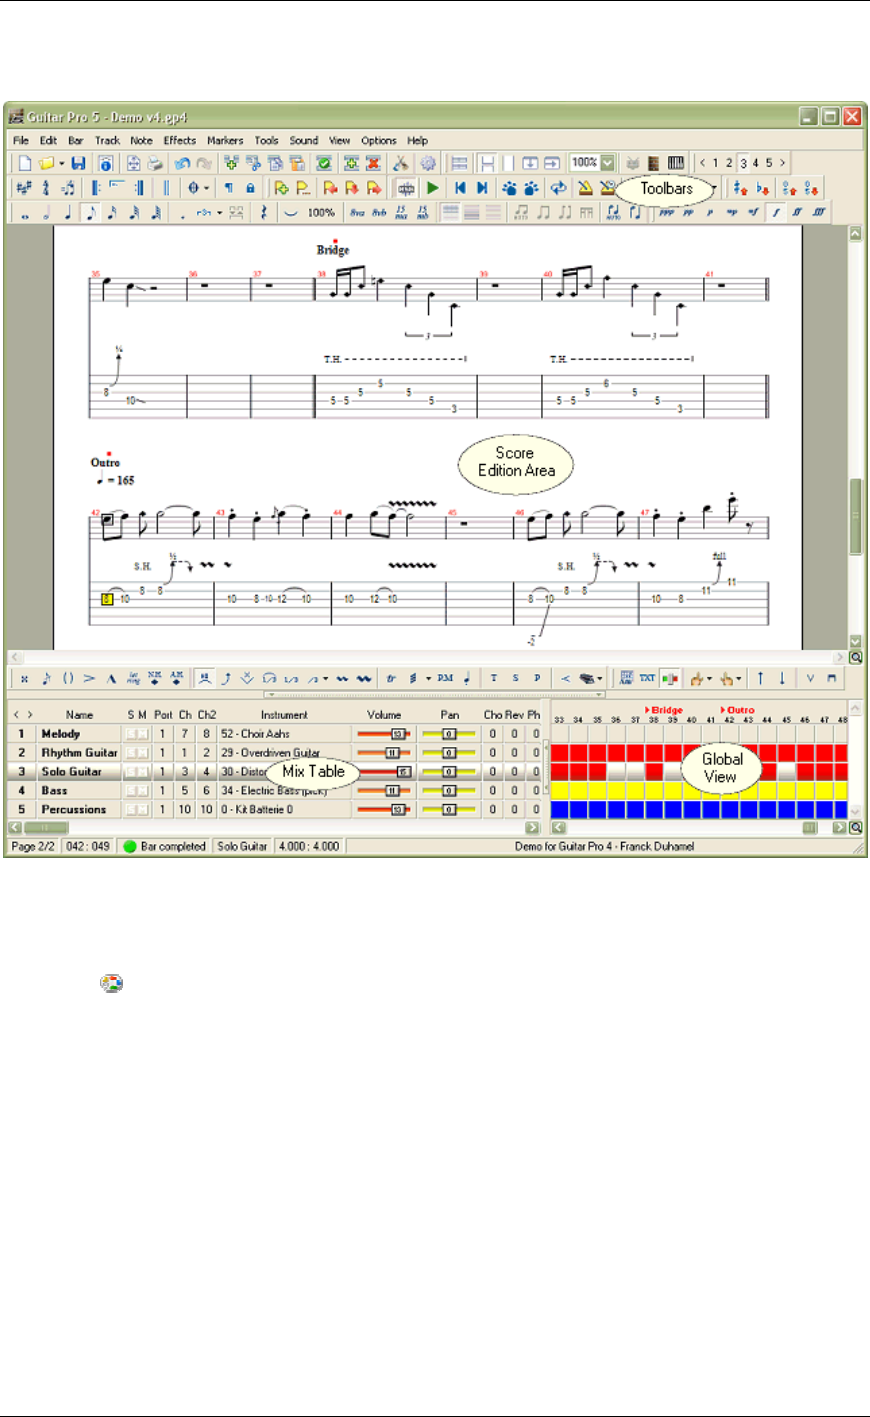The width and height of the screenshot is (870, 1417).
Task: Click the '52 - Choir Aahs' instrument cell
Action: tap(286, 734)
